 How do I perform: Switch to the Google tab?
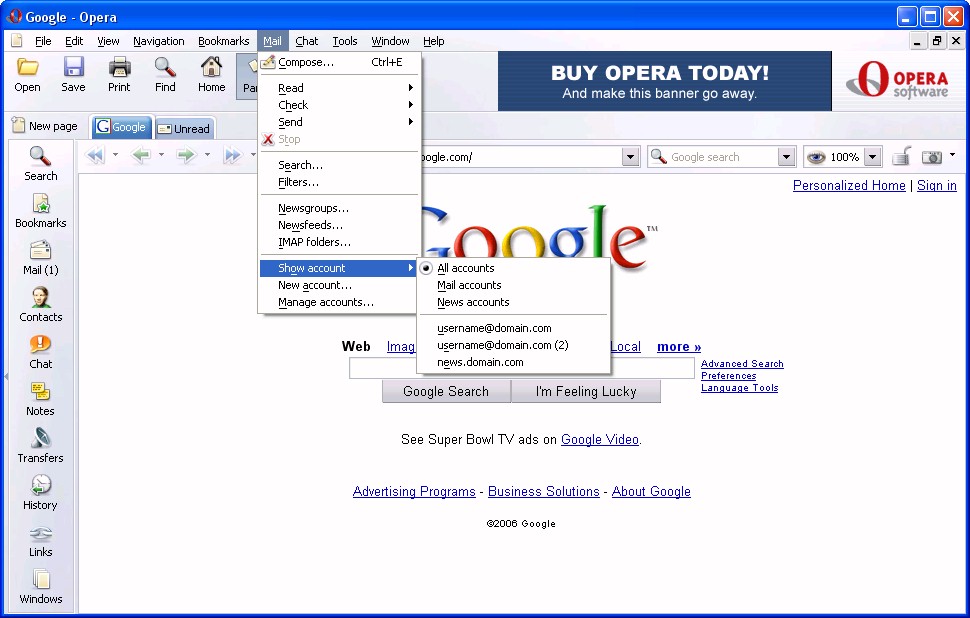[121, 127]
